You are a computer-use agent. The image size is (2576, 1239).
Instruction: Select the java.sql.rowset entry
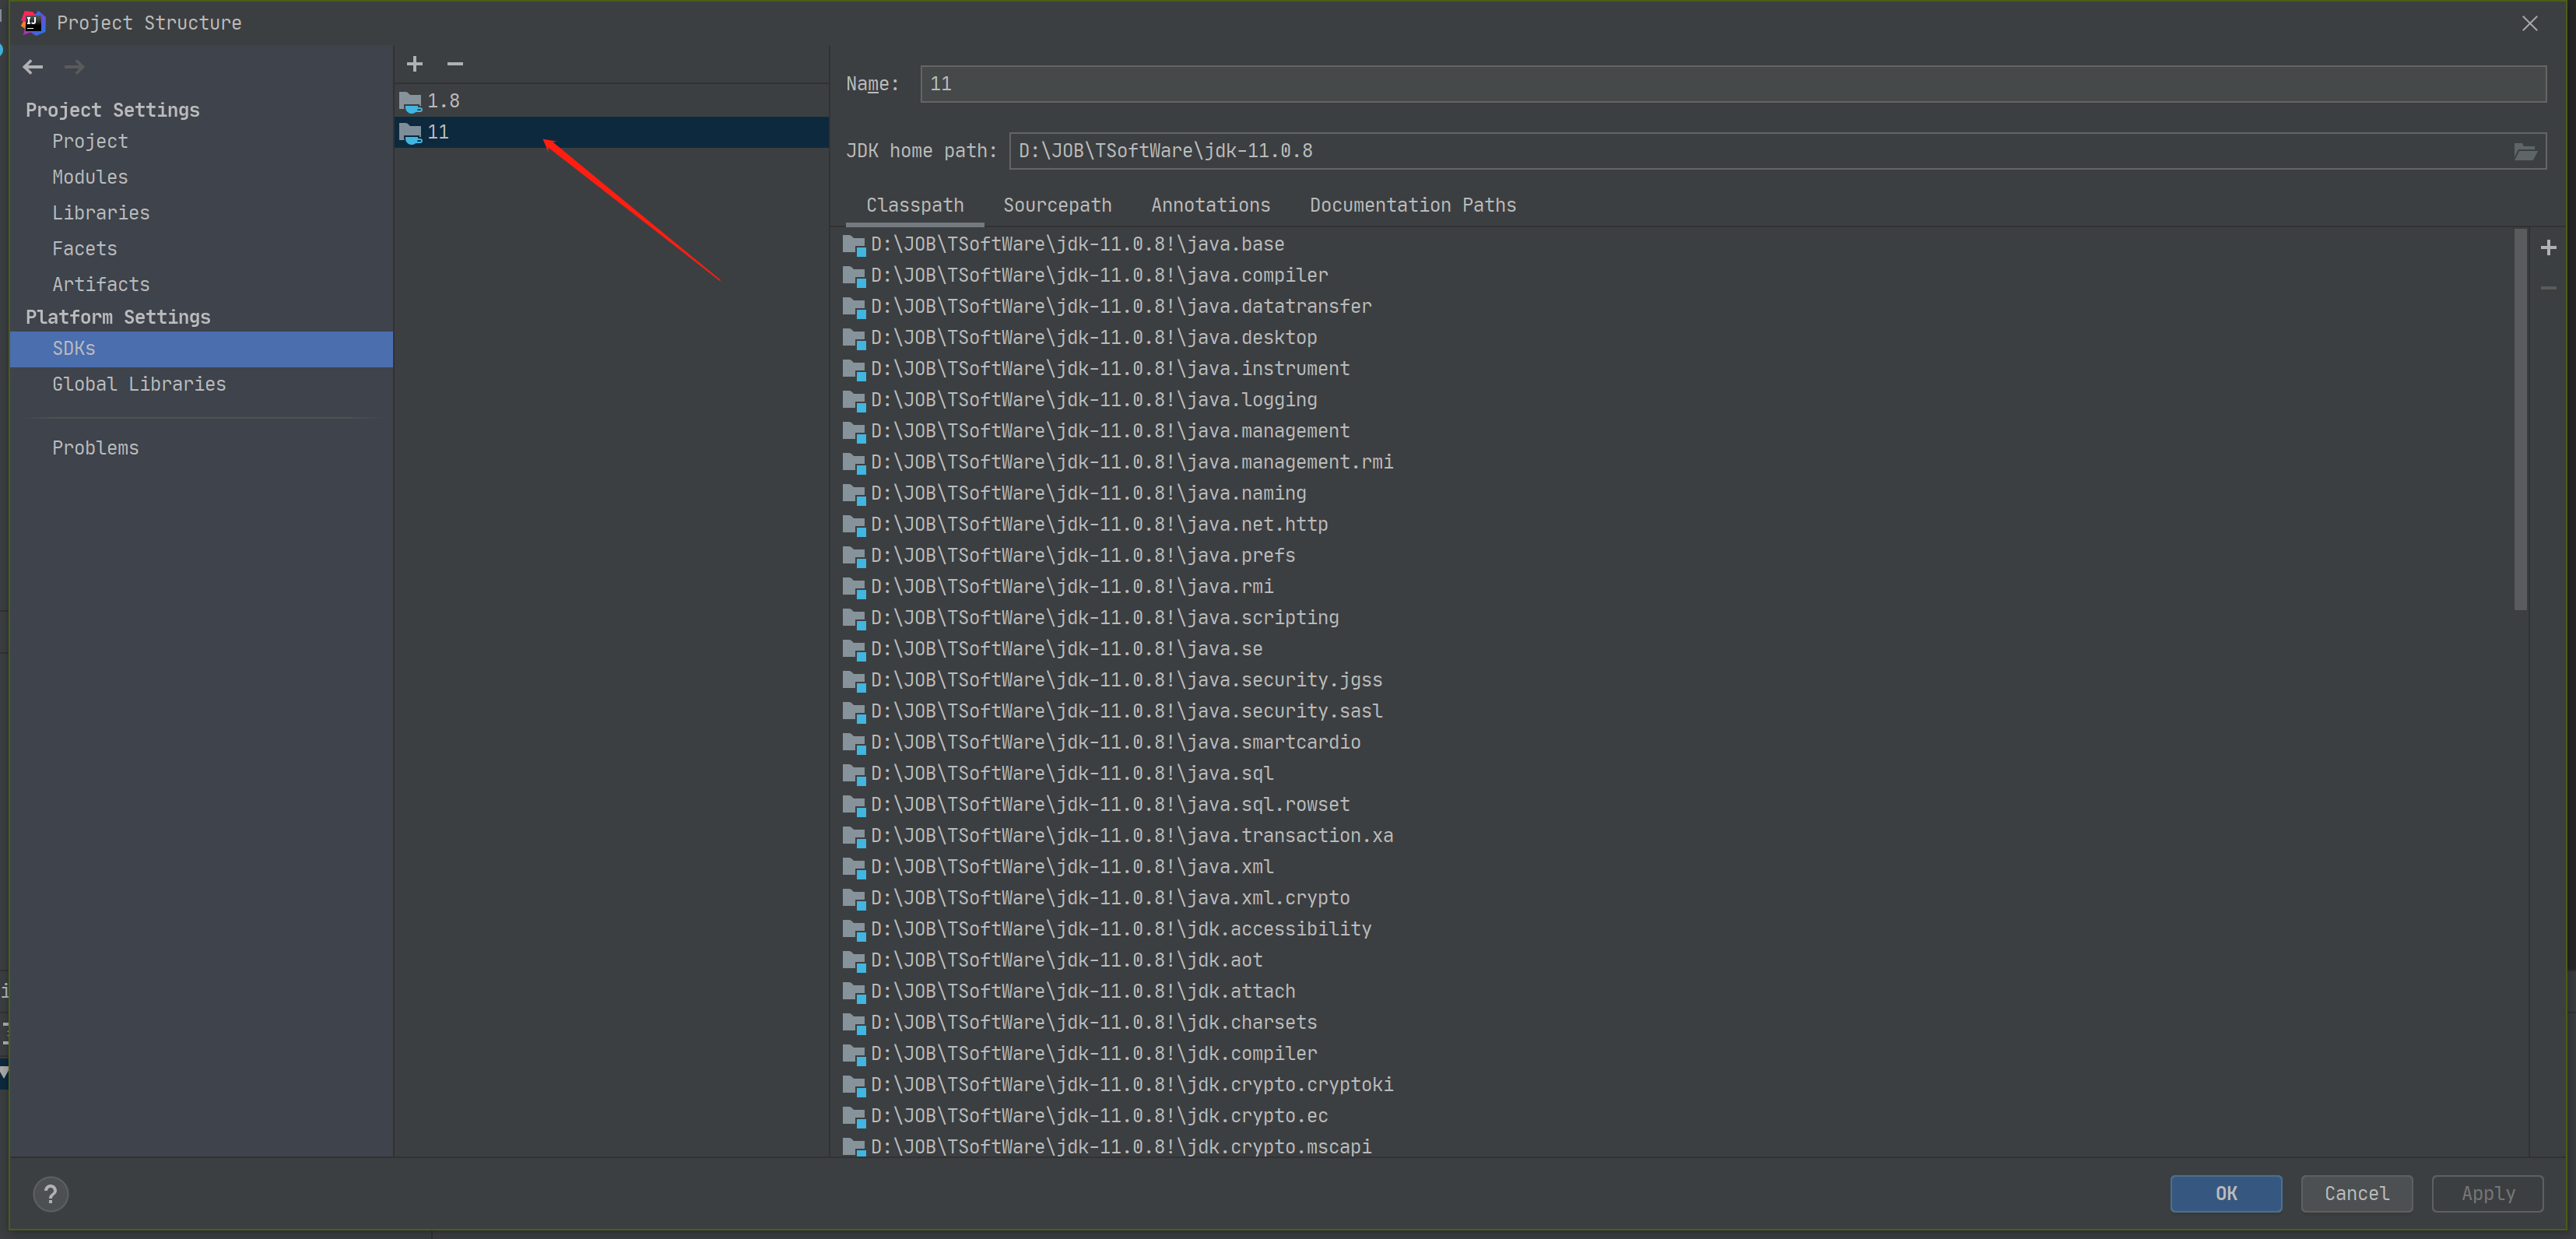[x=1109, y=804]
